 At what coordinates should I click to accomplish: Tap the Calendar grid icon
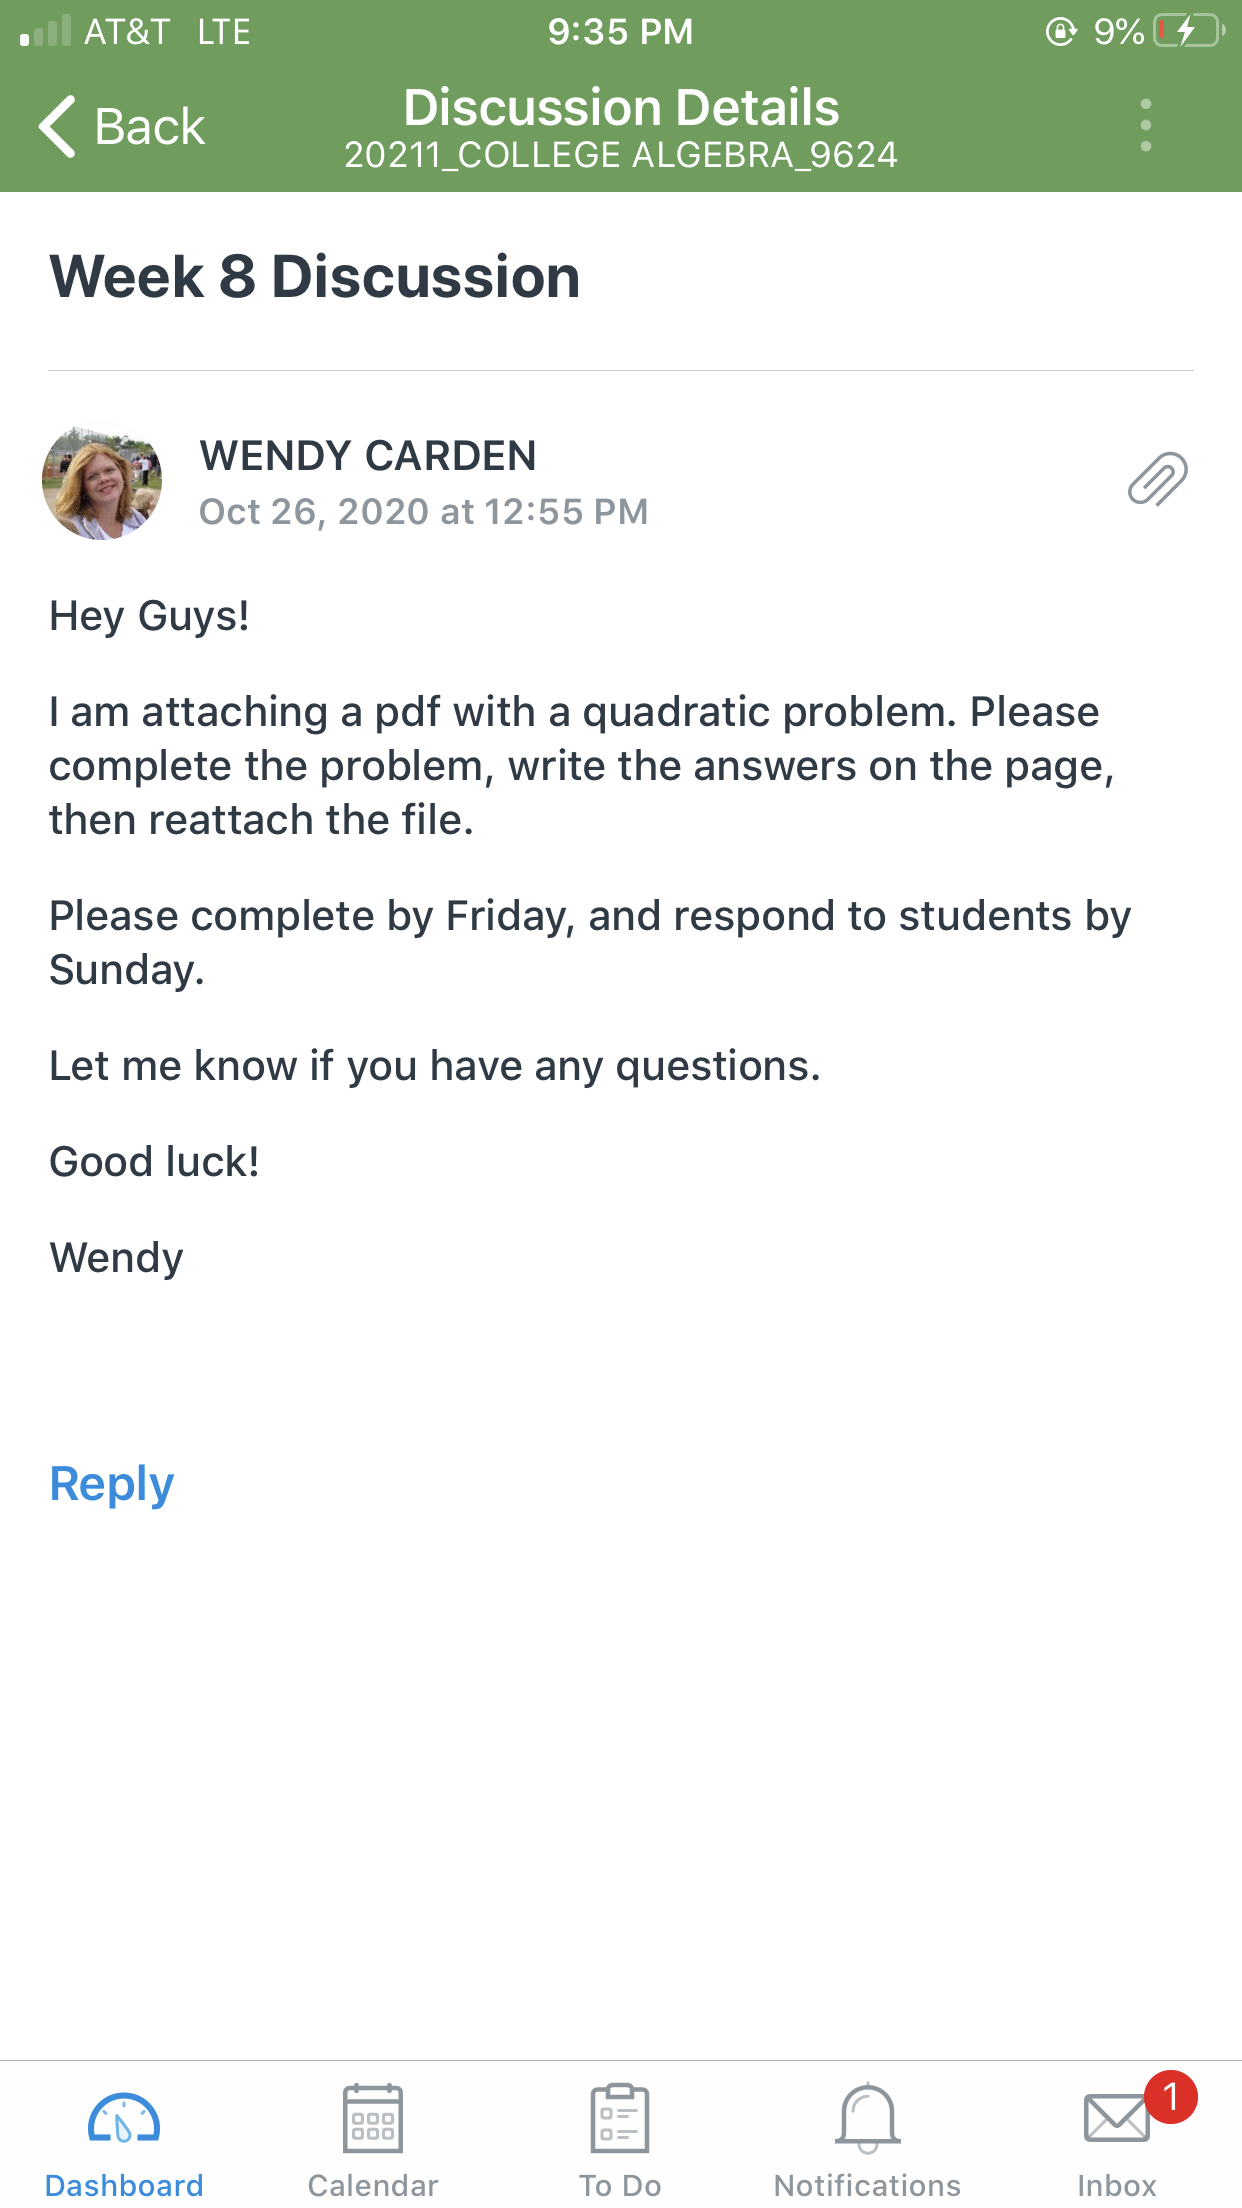[373, 2117]
